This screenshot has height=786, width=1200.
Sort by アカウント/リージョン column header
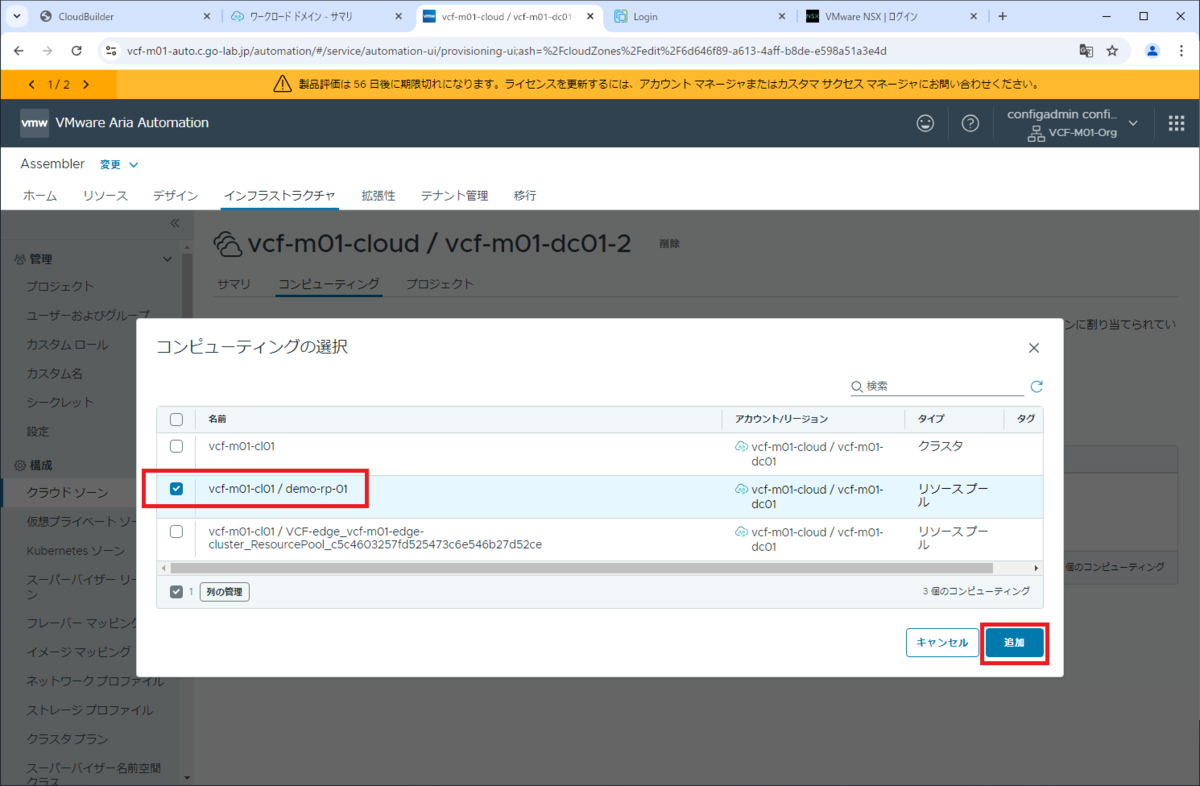(x=781, y=419)
